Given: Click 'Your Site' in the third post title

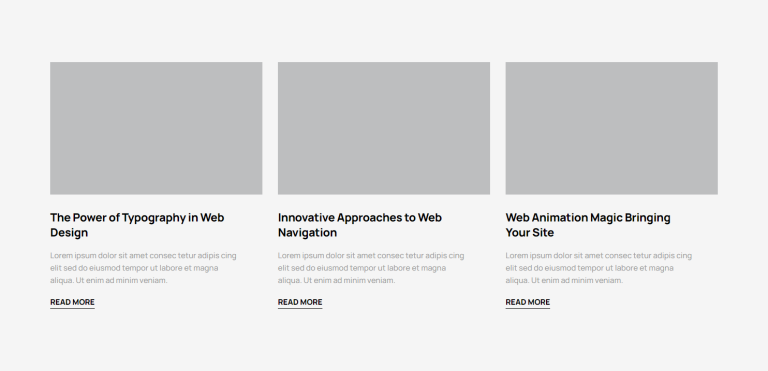Looking at the screenshot, I should [x=529, y=233].
